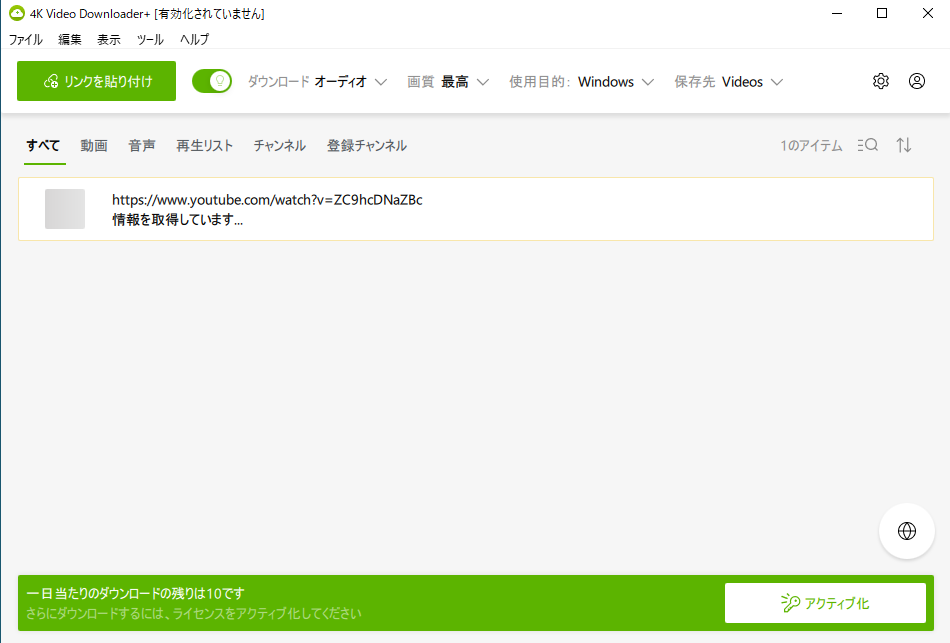Open the ツール menu
This screenshot has height=643, width=950.
150,39
